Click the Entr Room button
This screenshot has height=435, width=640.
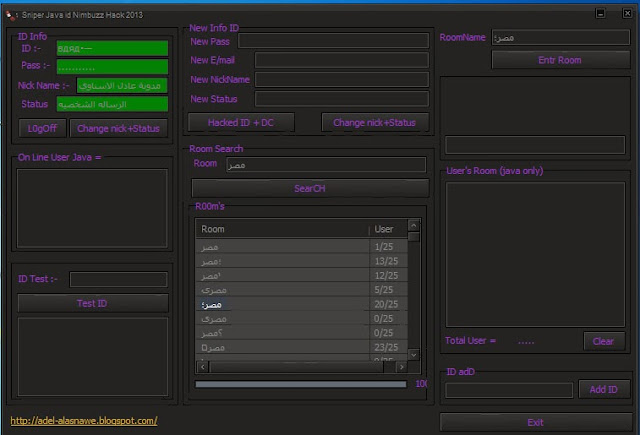pos(561,60)
